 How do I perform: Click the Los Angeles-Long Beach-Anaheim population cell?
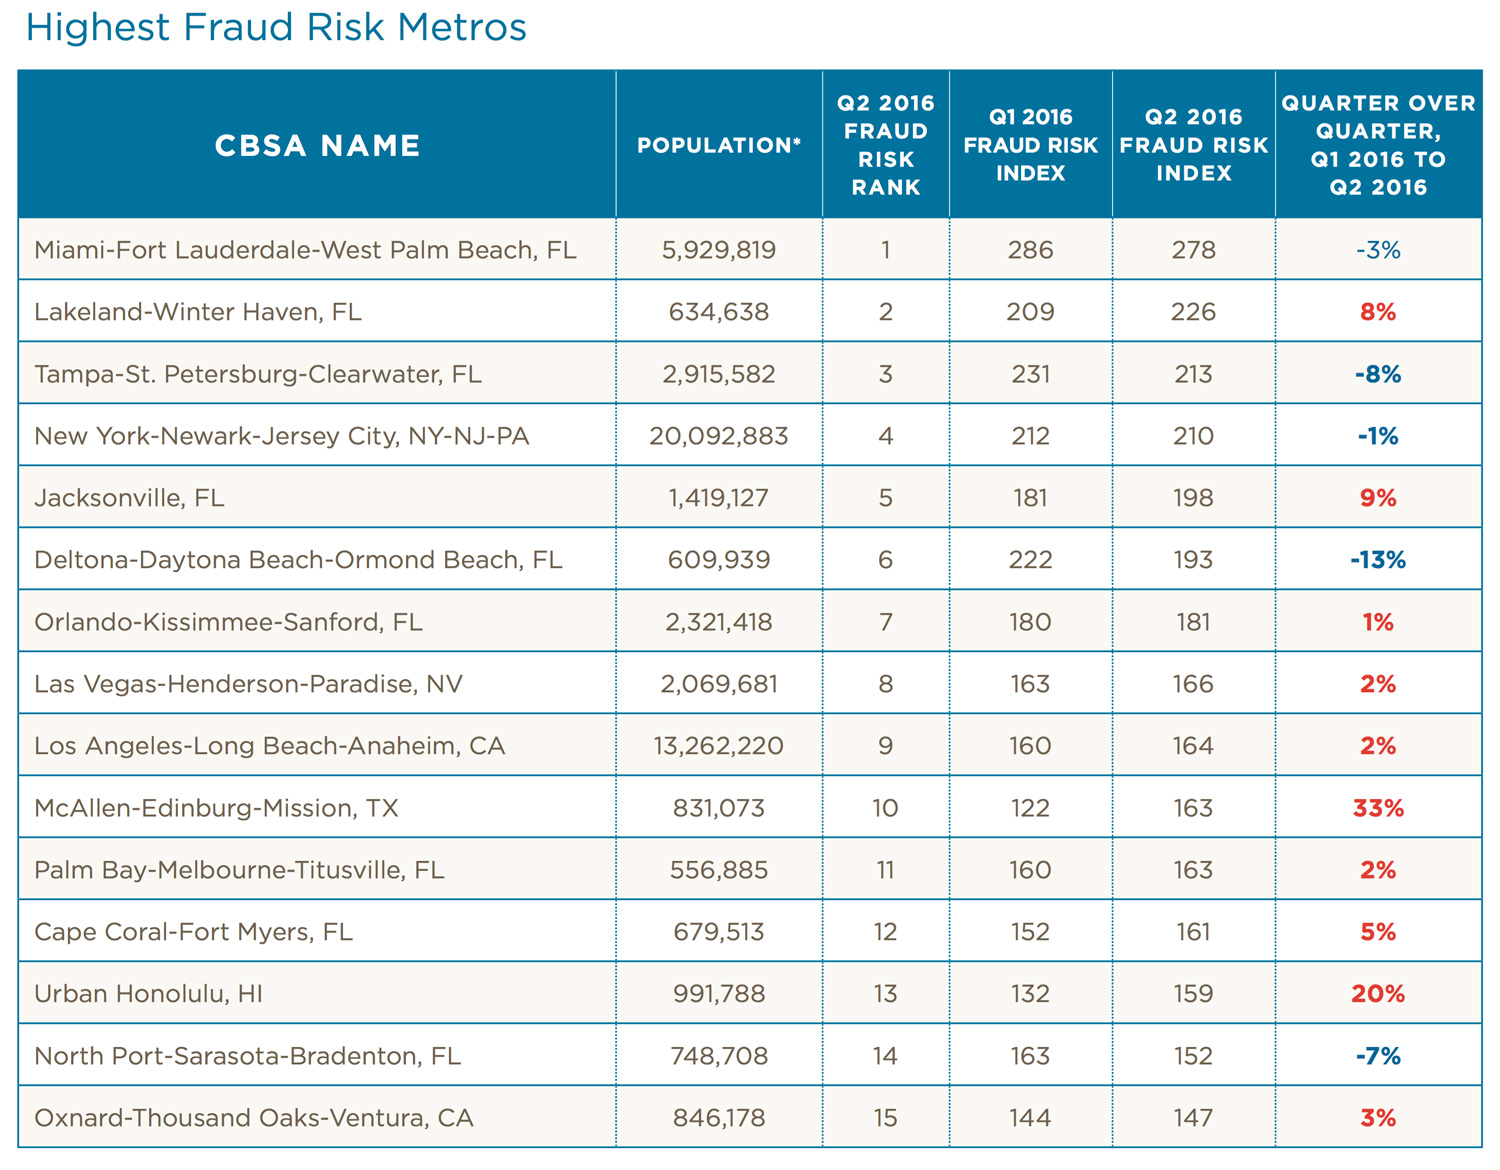coord(718,745)
